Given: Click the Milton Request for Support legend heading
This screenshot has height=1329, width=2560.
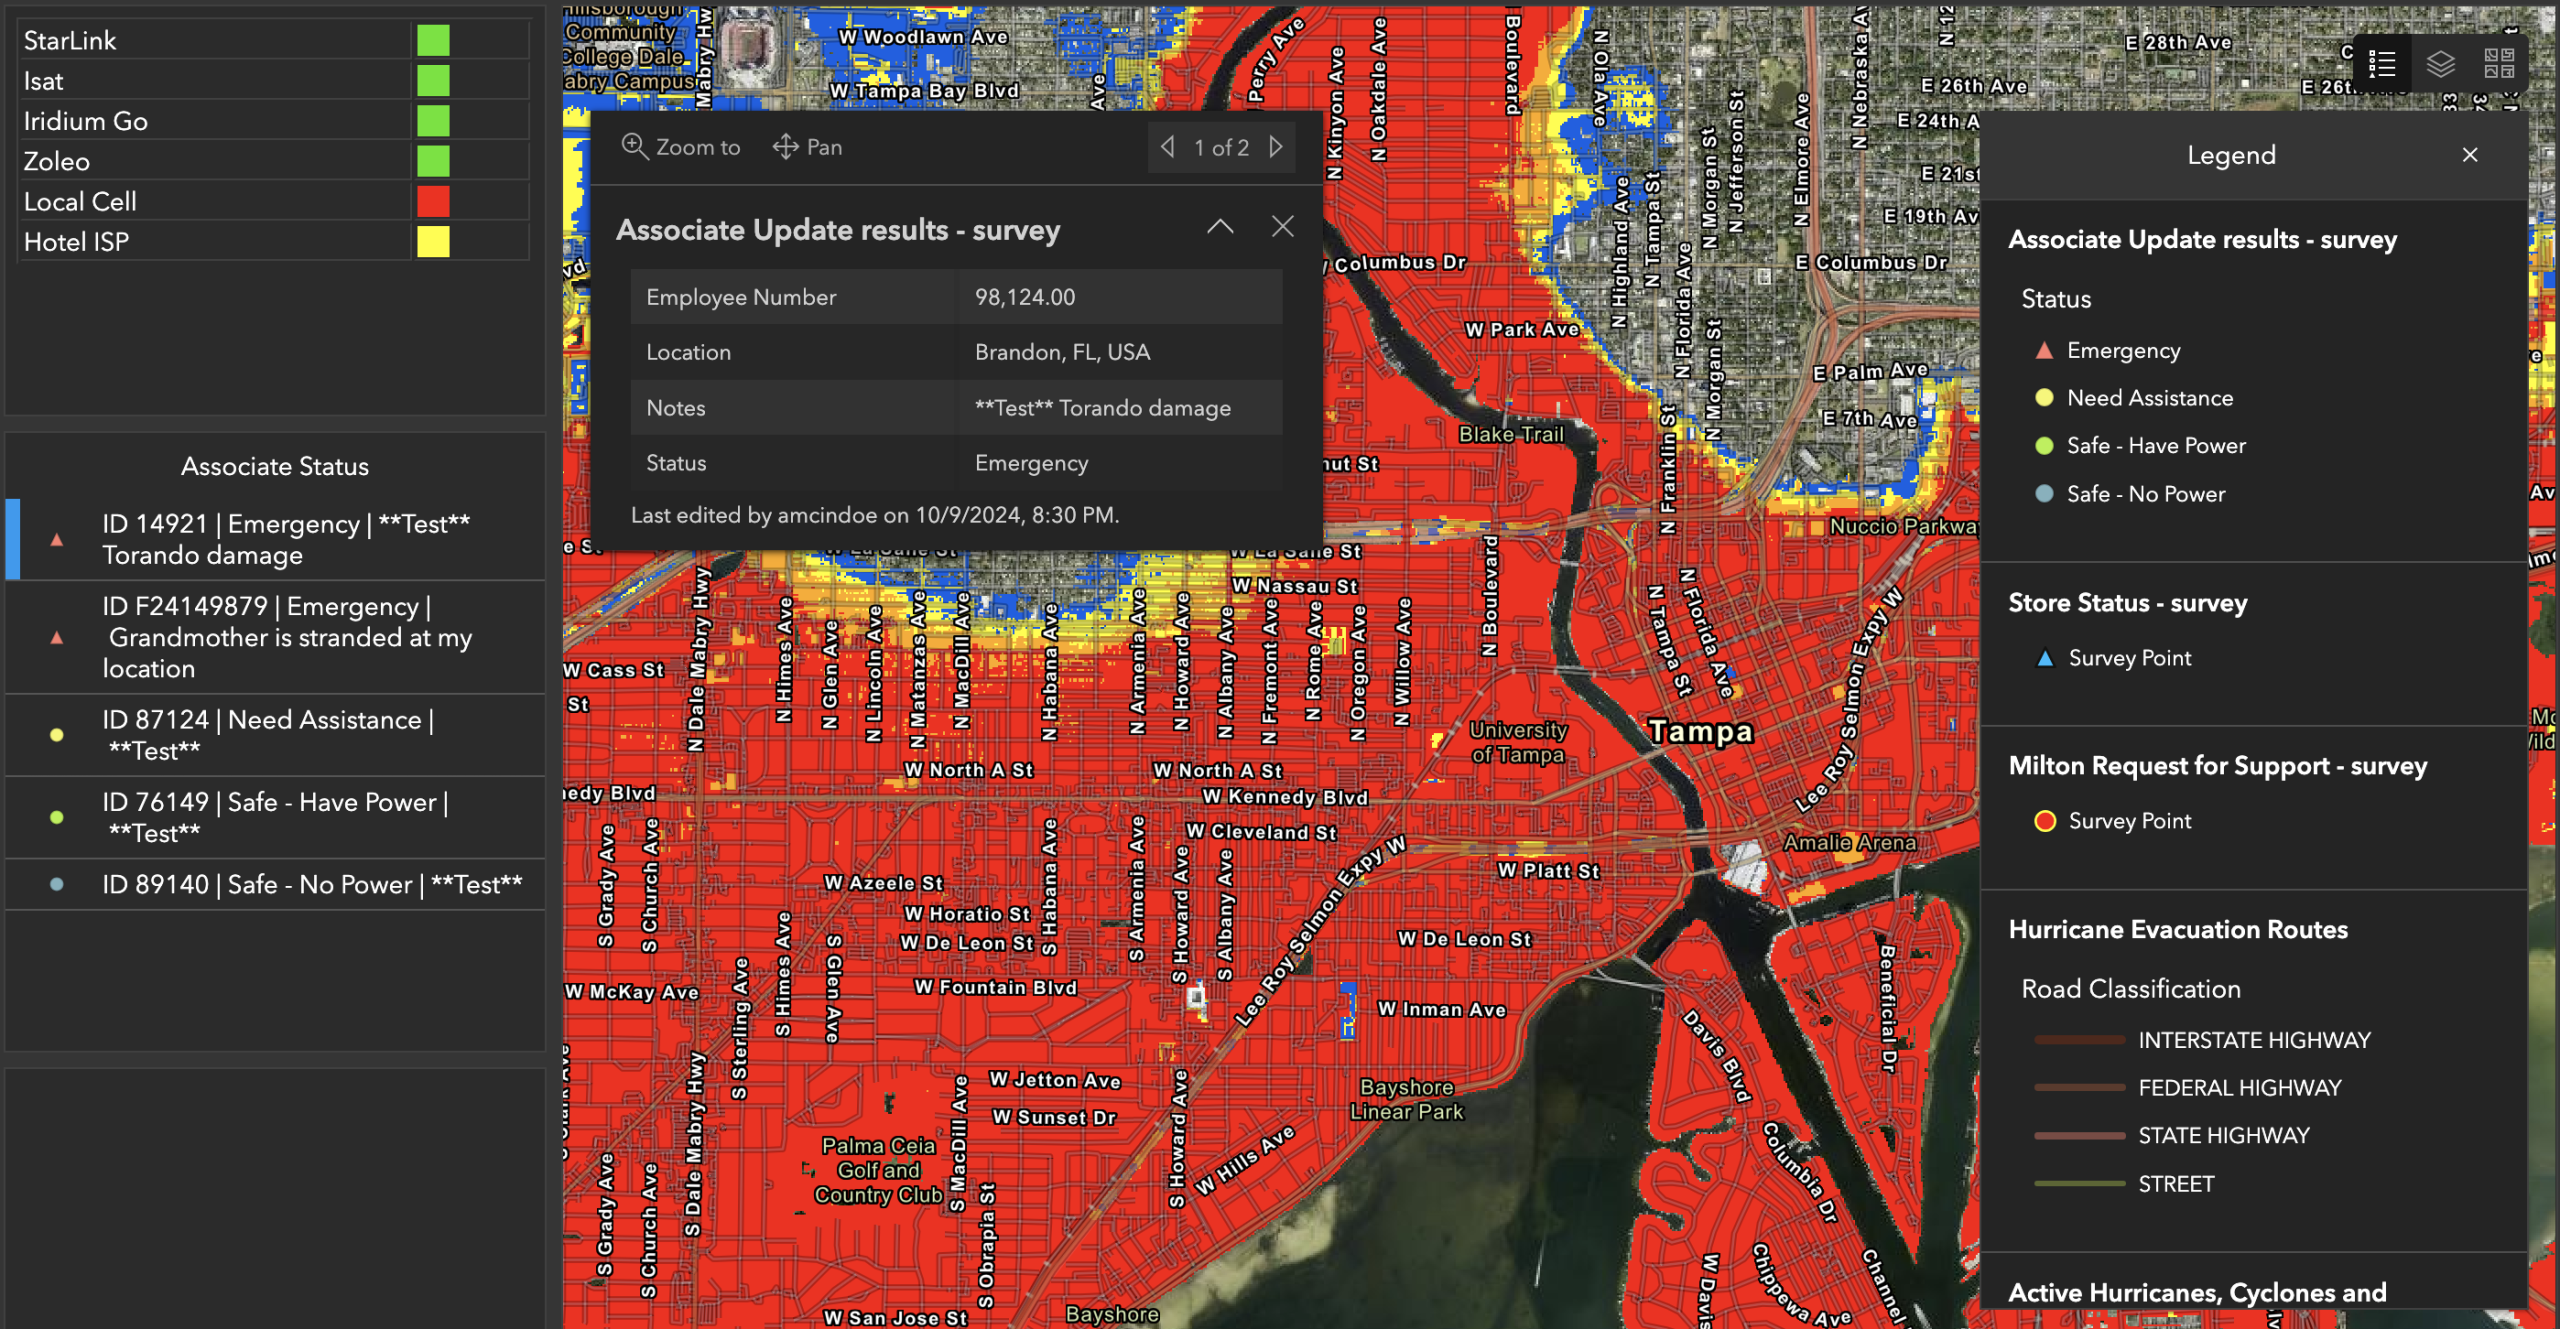Looking at the screenshot, I should point(2218,766).
